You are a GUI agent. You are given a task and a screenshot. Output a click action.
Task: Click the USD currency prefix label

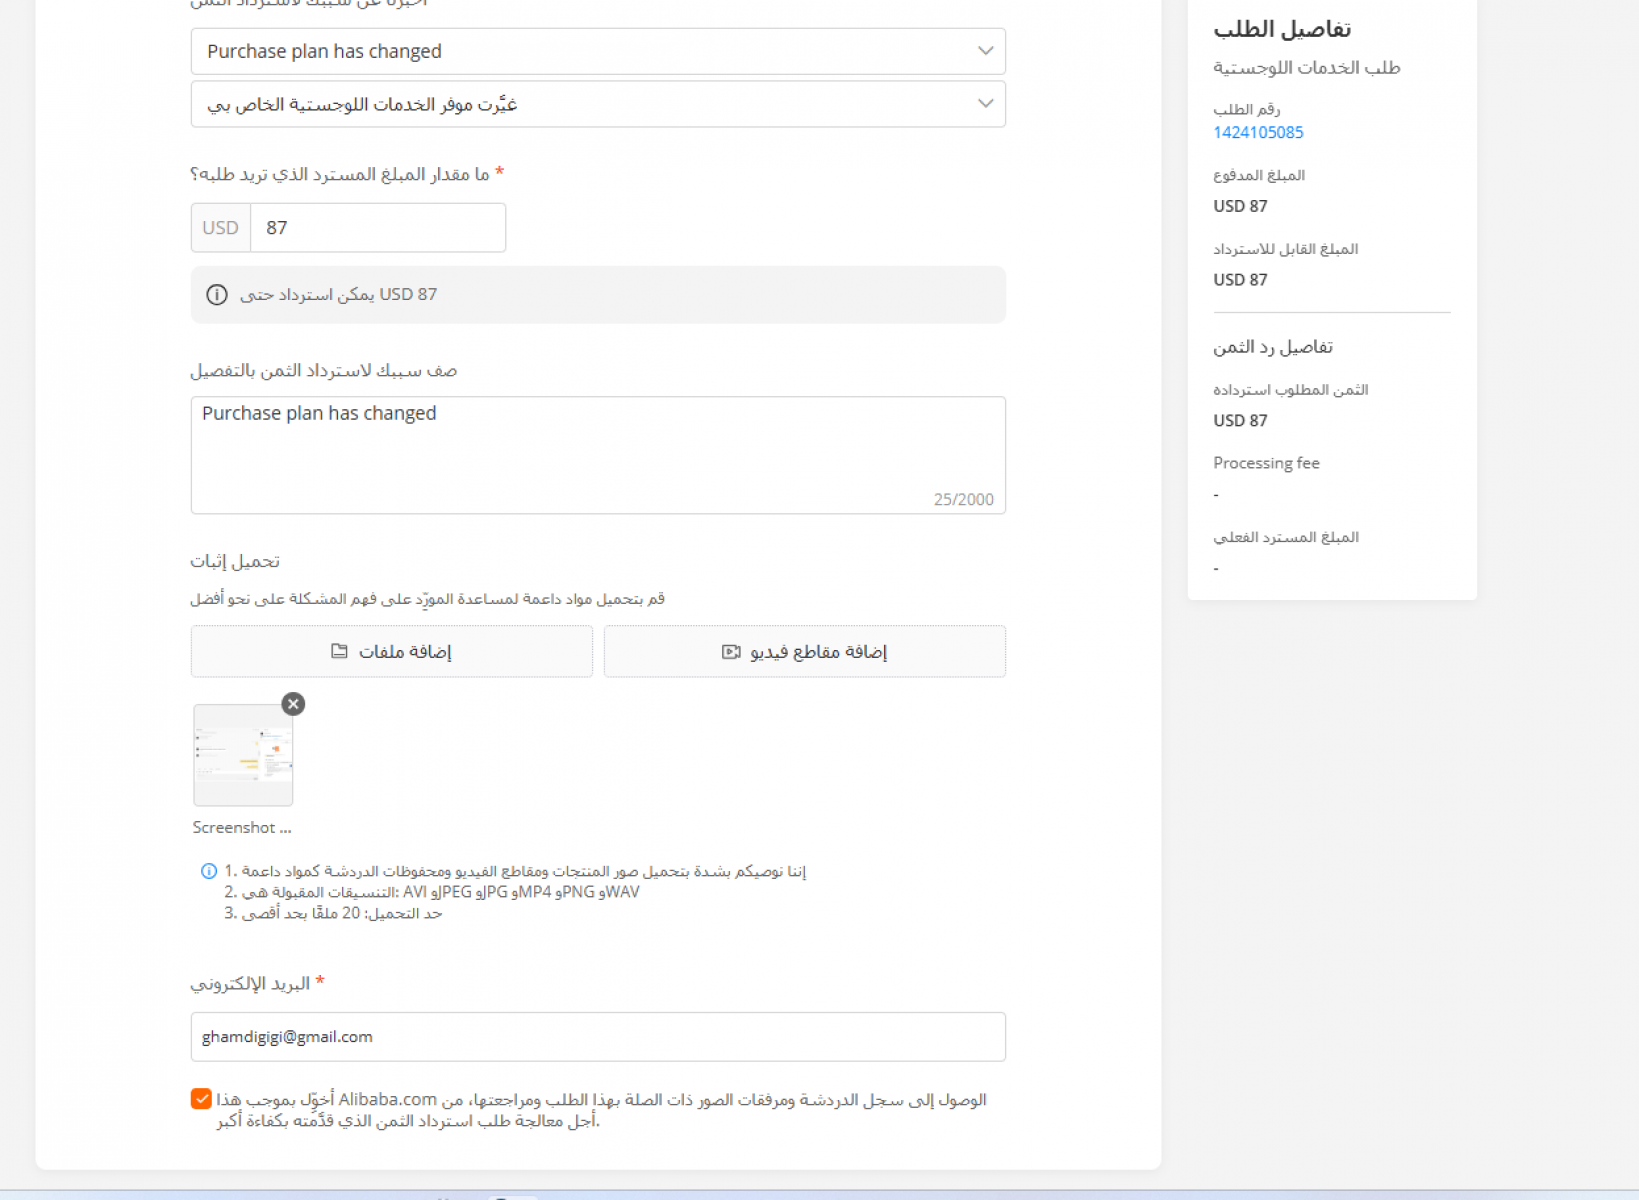[x=221, y=228]
